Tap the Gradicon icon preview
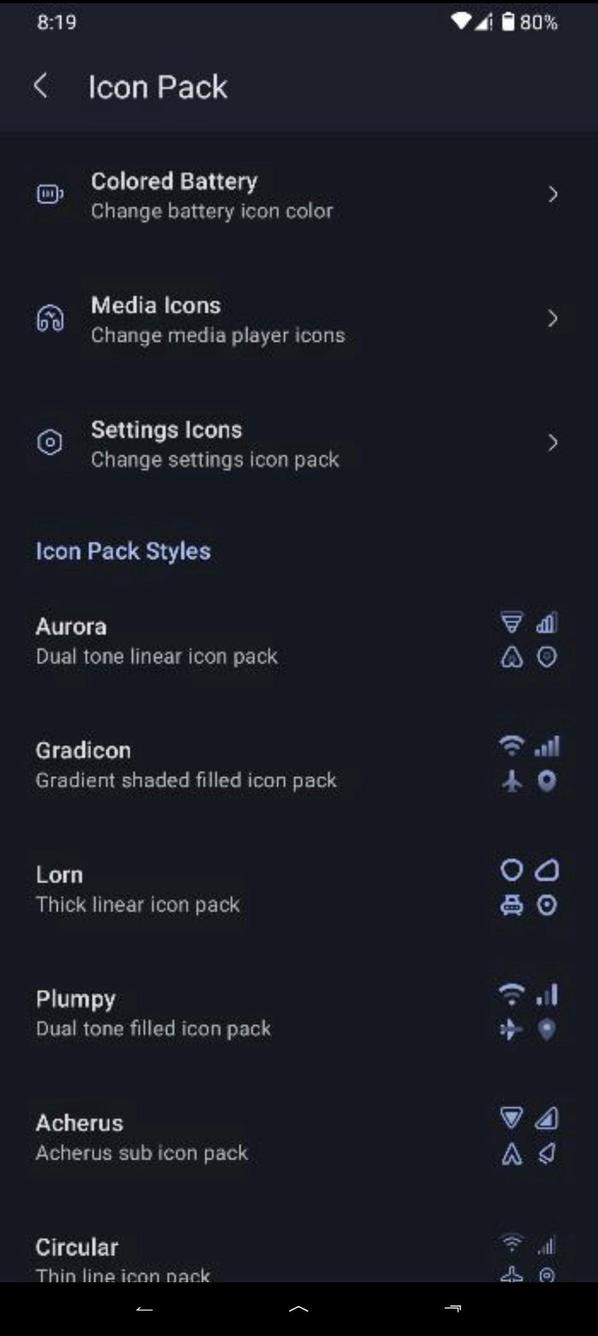The width and height of the screenshot is (598, 1336). (x=529, y=764)
